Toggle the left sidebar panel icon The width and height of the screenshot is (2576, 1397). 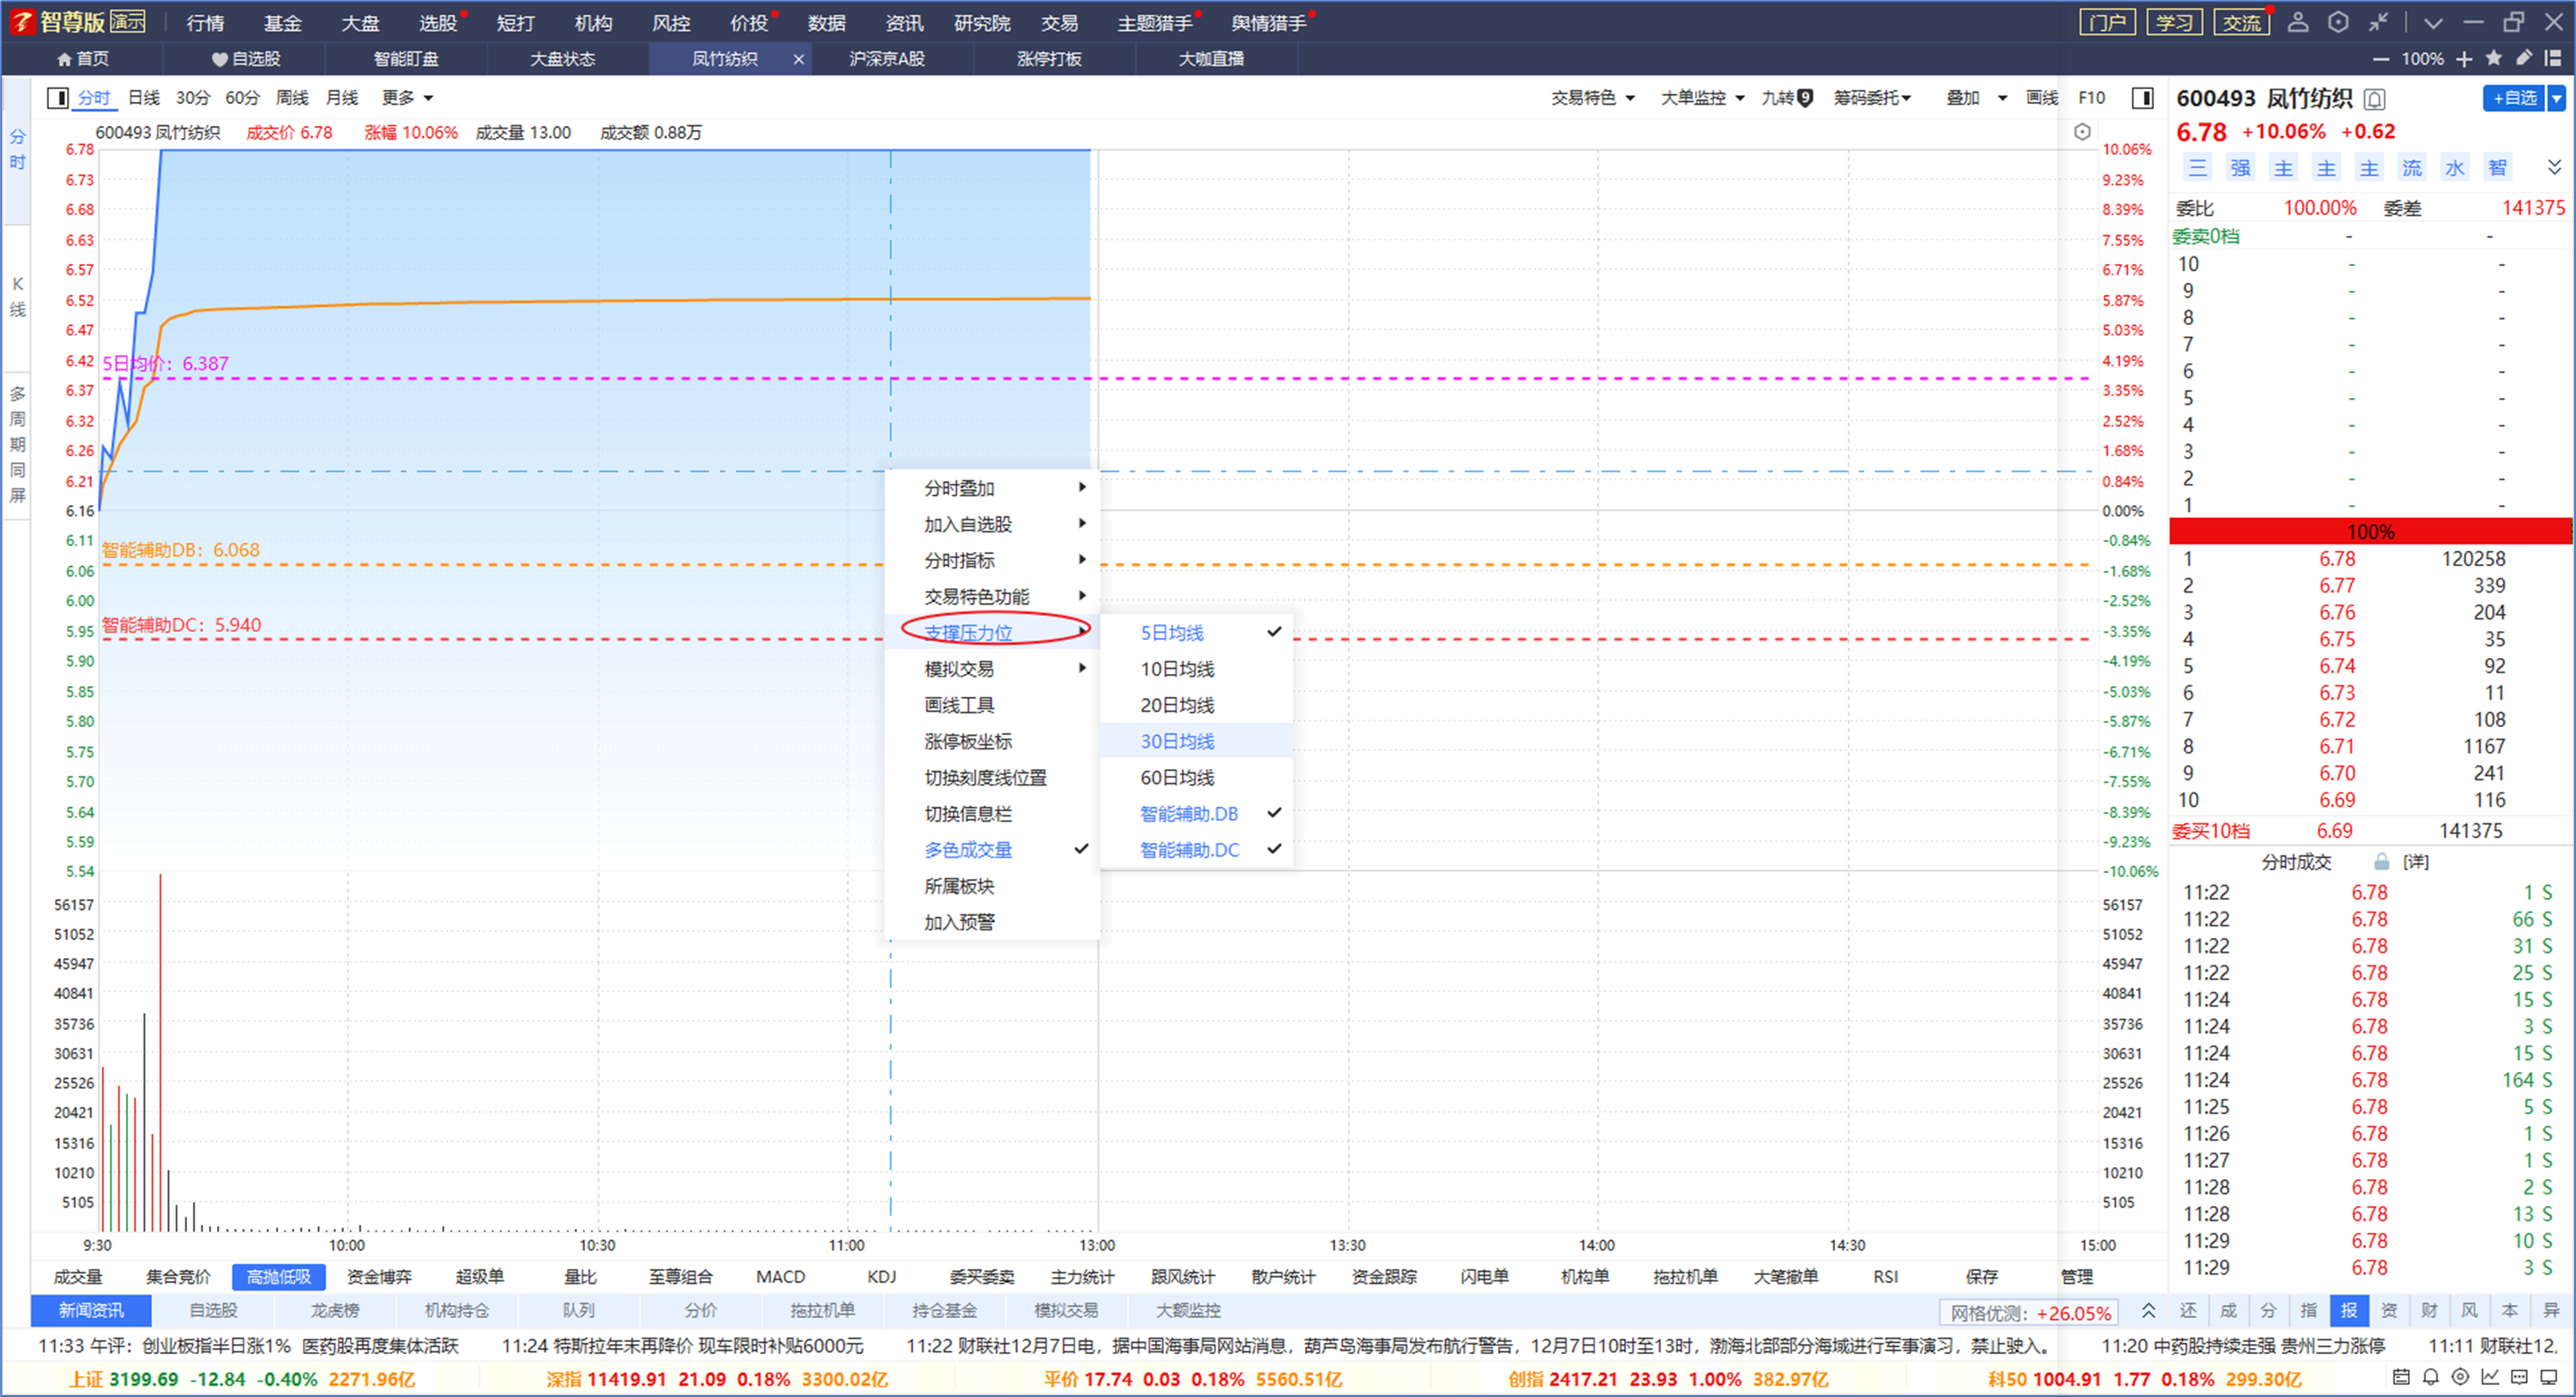point(58,97)
